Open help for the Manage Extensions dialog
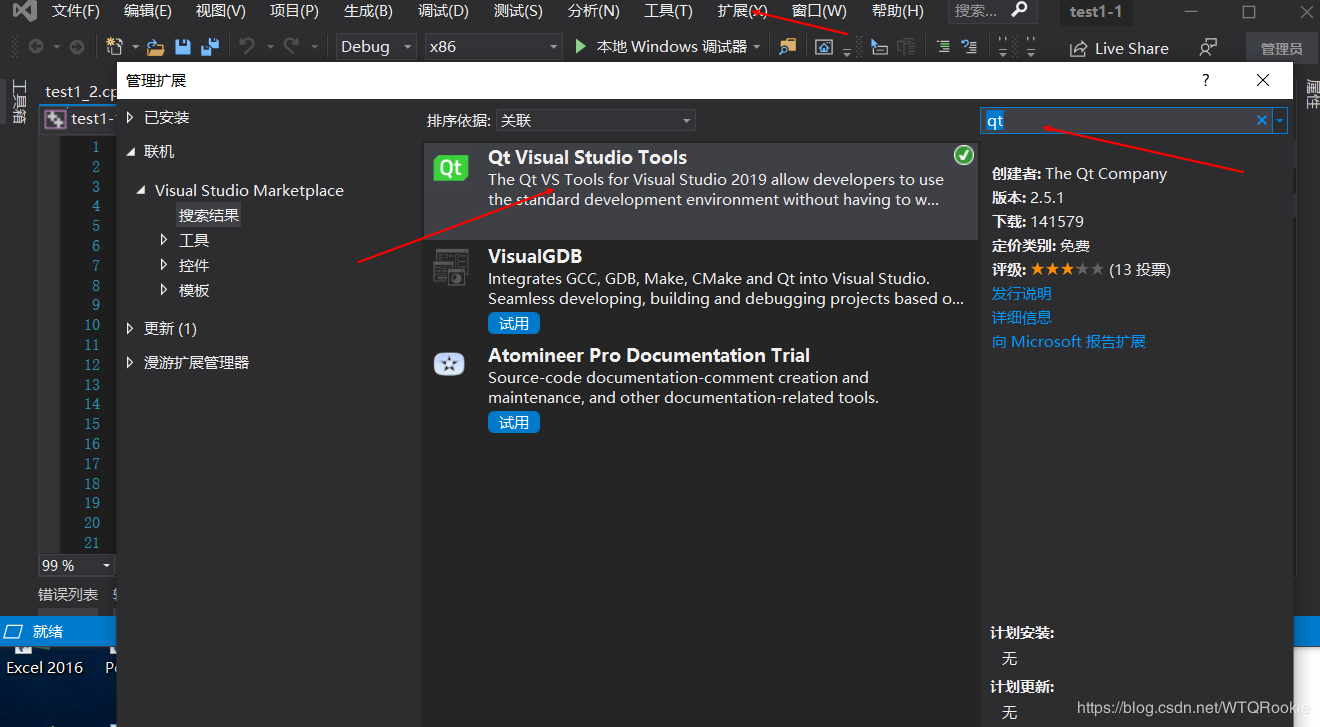 1206,80
